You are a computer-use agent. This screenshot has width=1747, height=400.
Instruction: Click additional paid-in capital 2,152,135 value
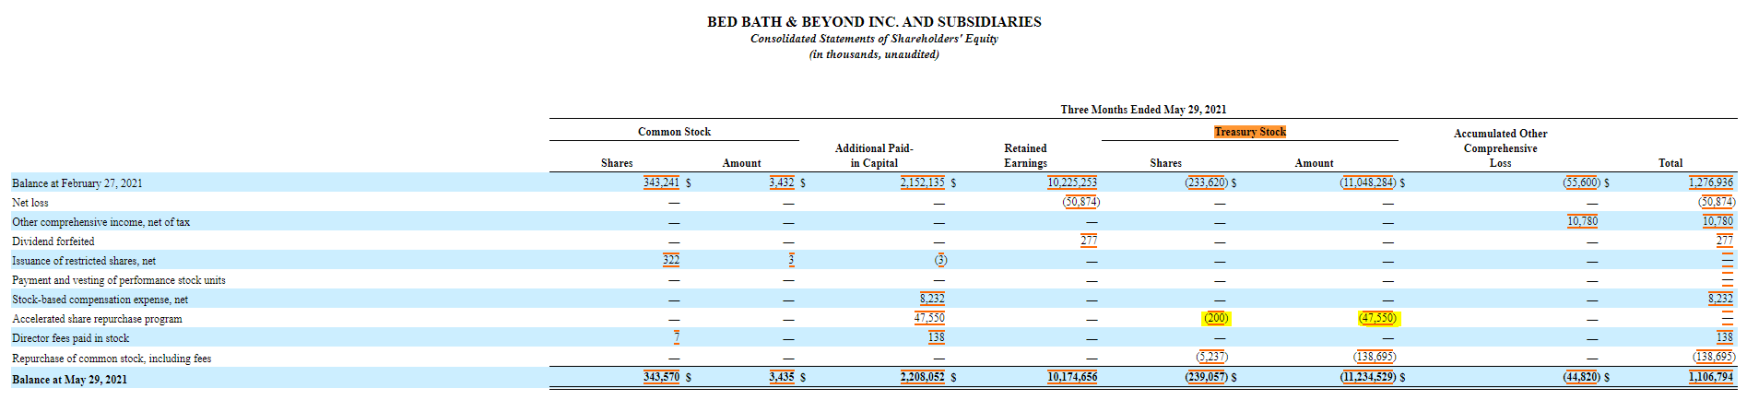(x=922, y=183)
